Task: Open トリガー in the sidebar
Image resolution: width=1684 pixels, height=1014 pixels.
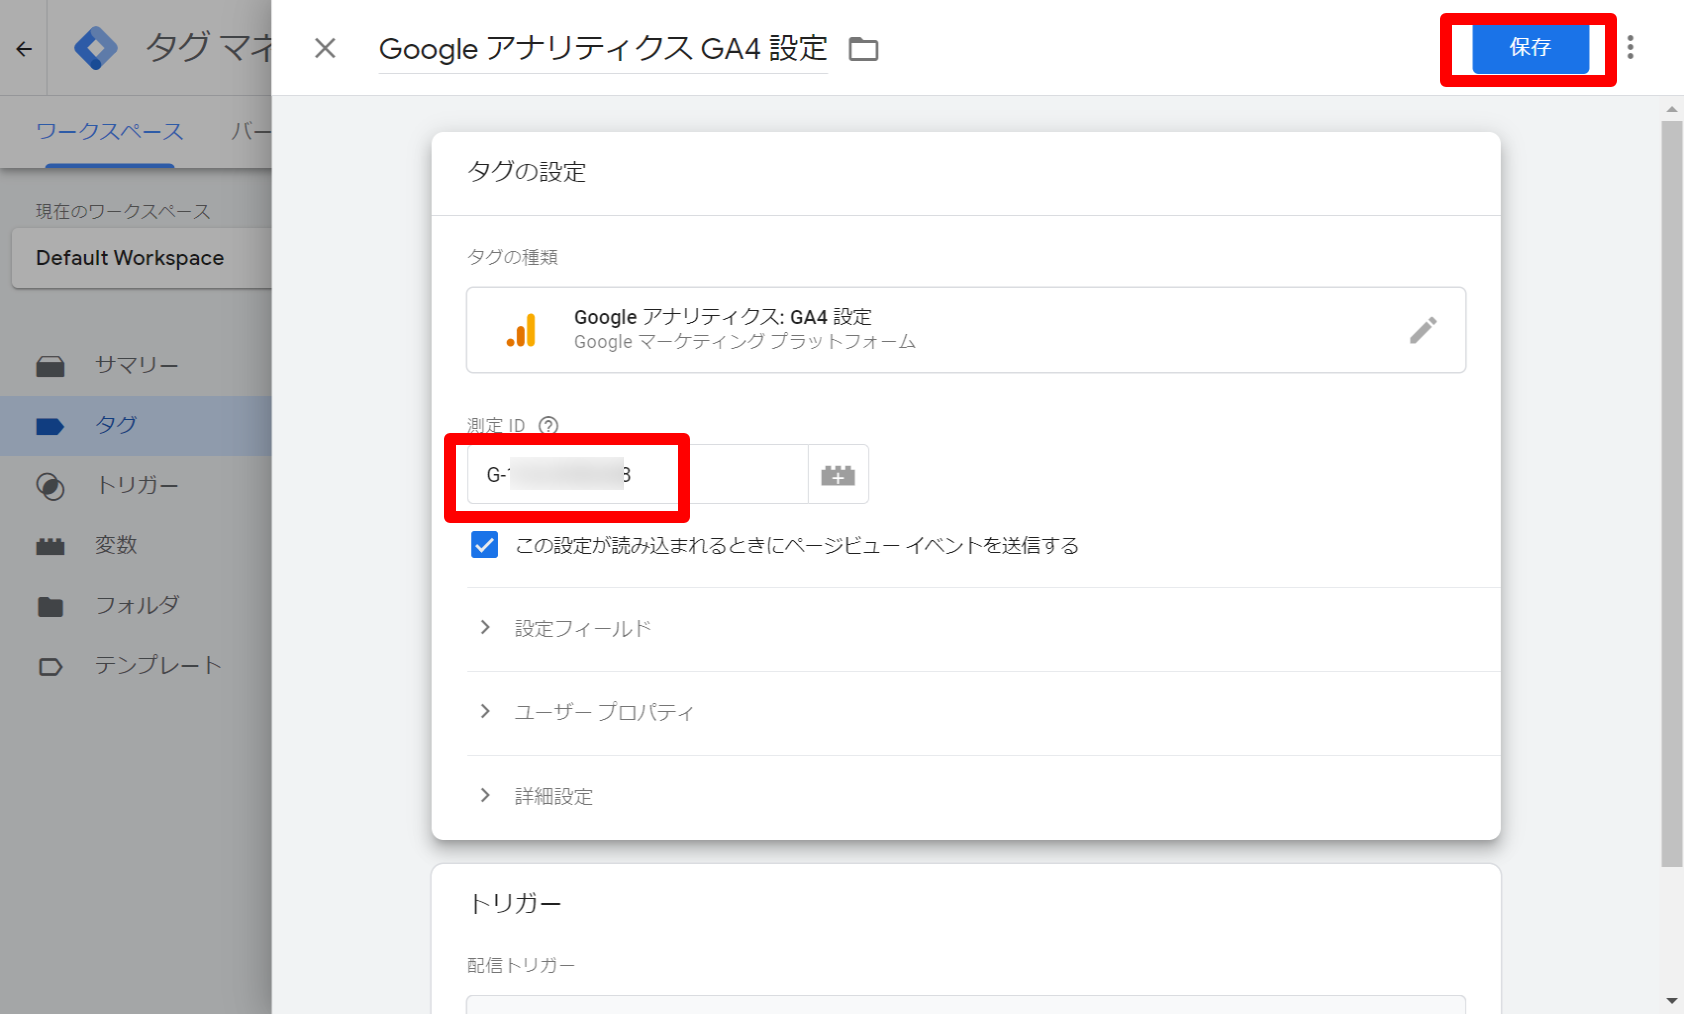Action: click(136, 485)
